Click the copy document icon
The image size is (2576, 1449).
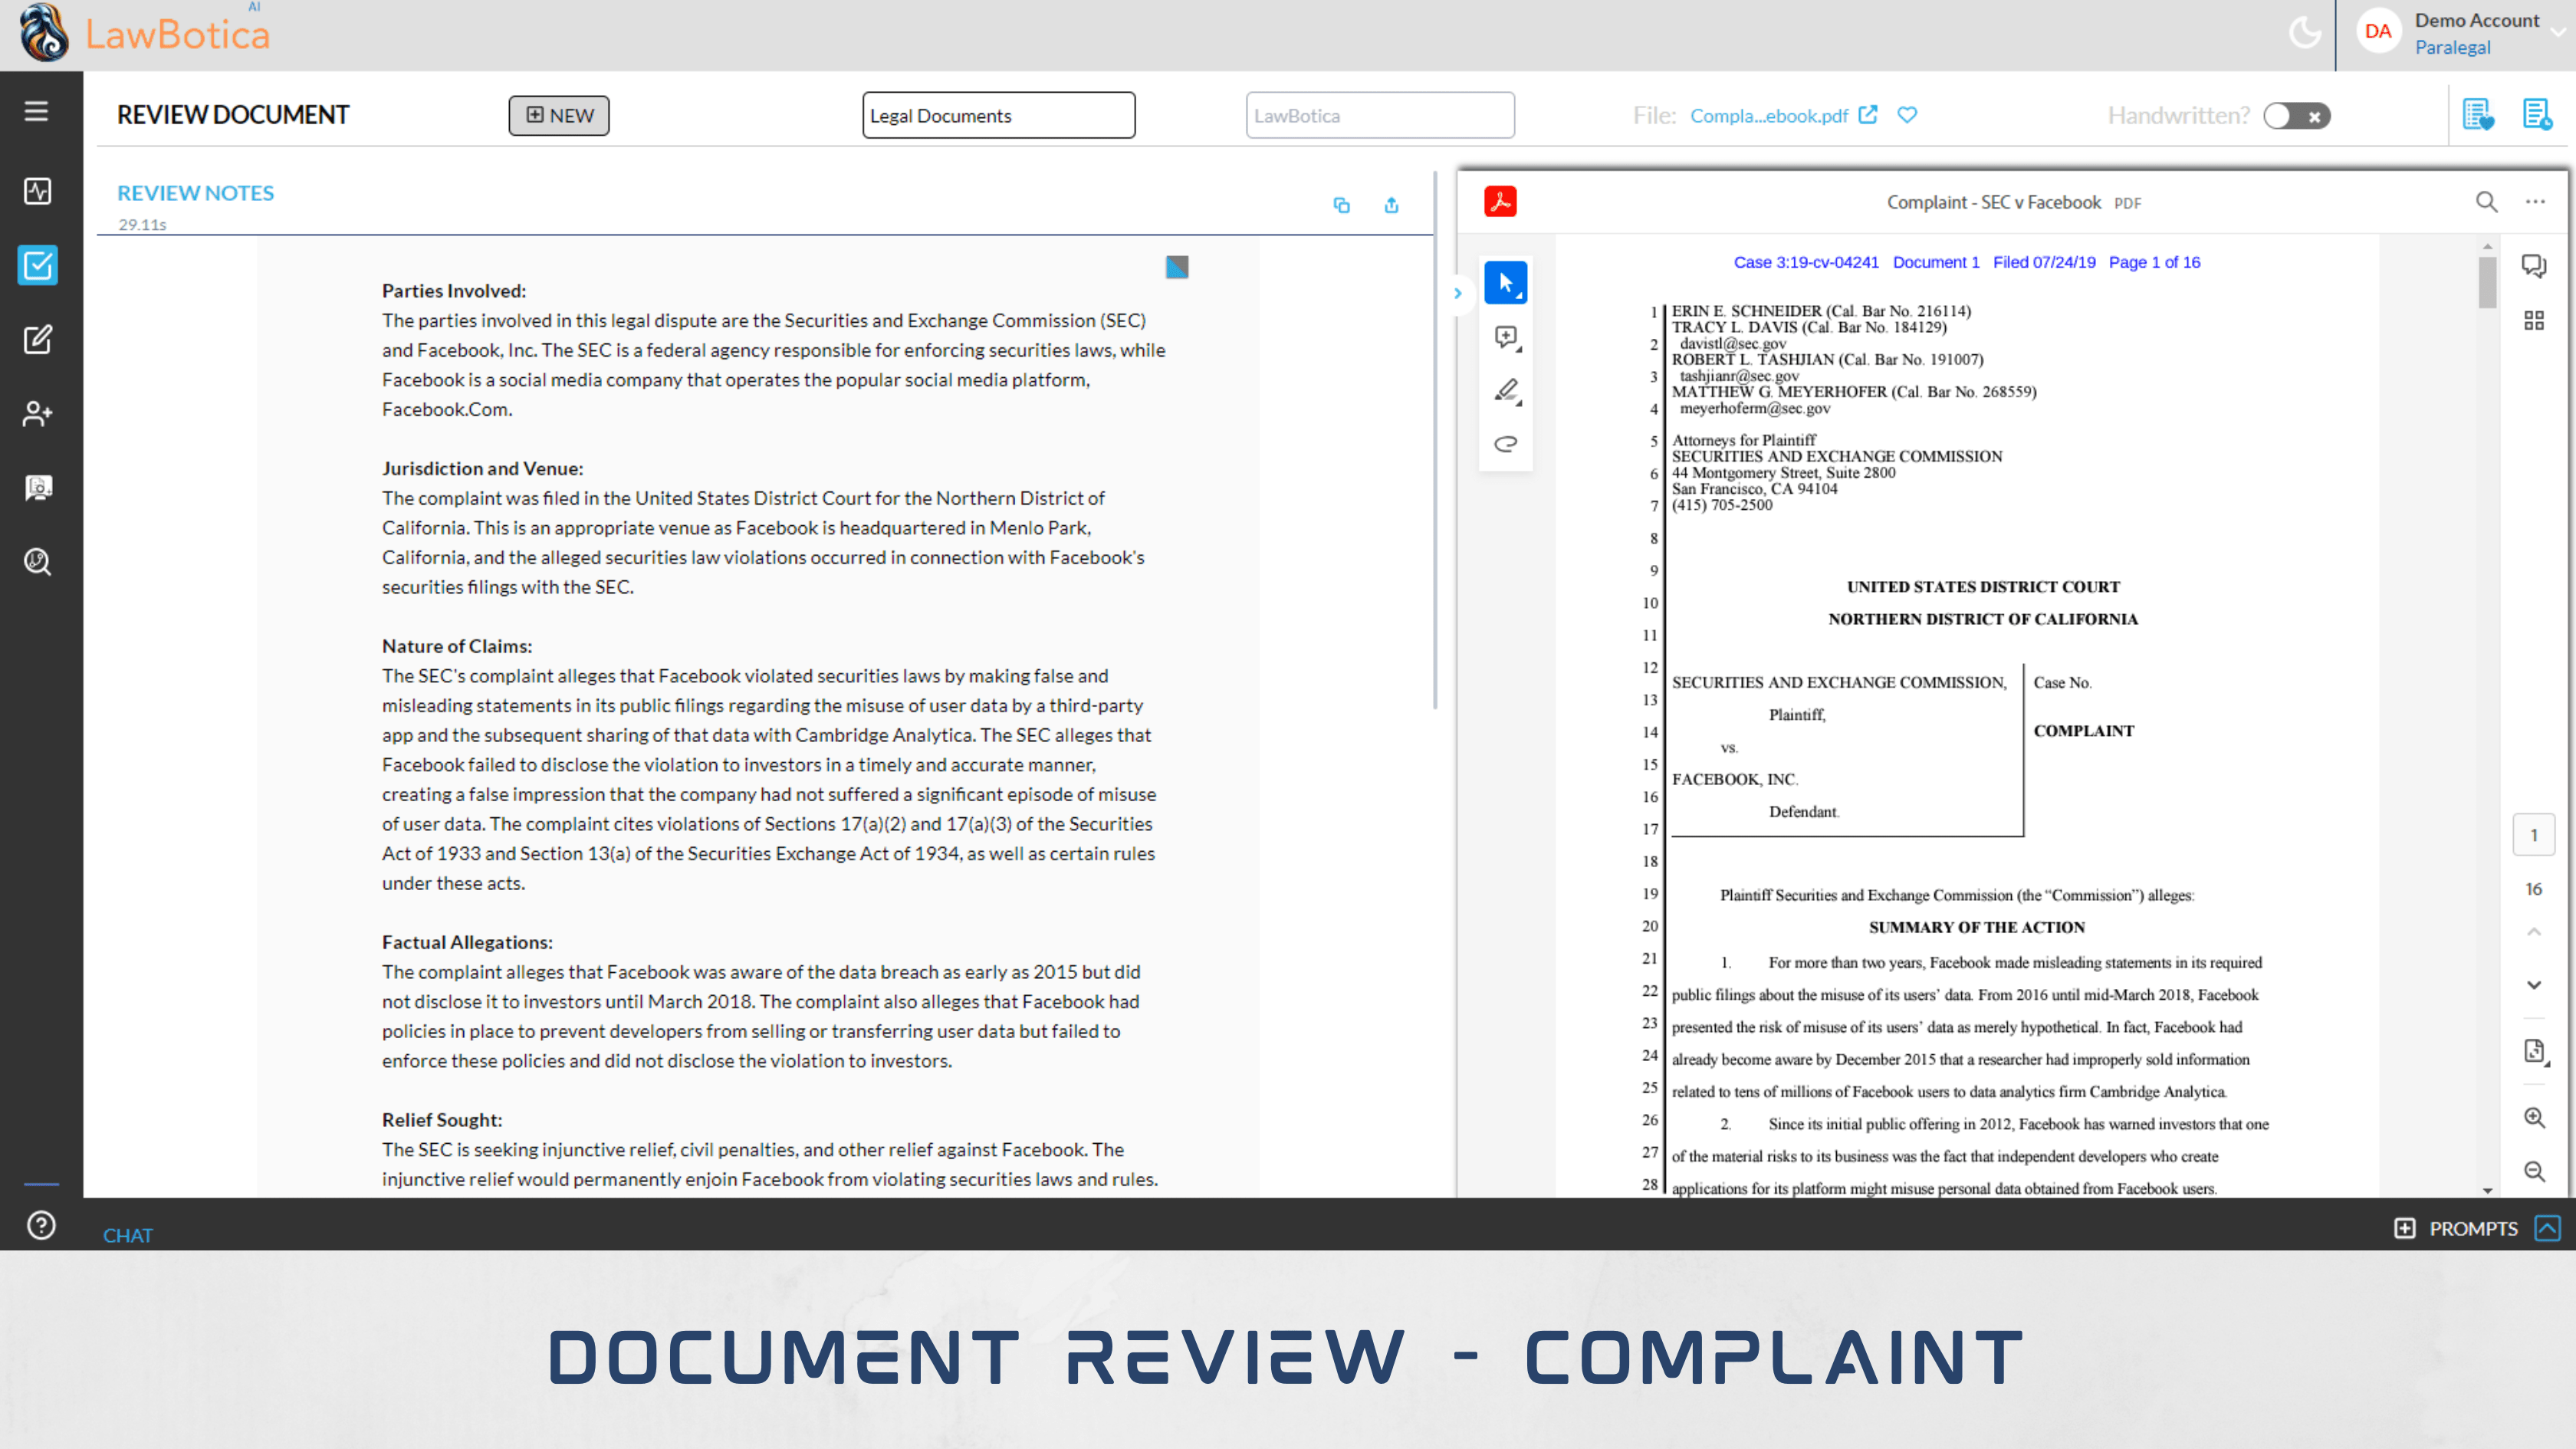[x=1341, y=203]
